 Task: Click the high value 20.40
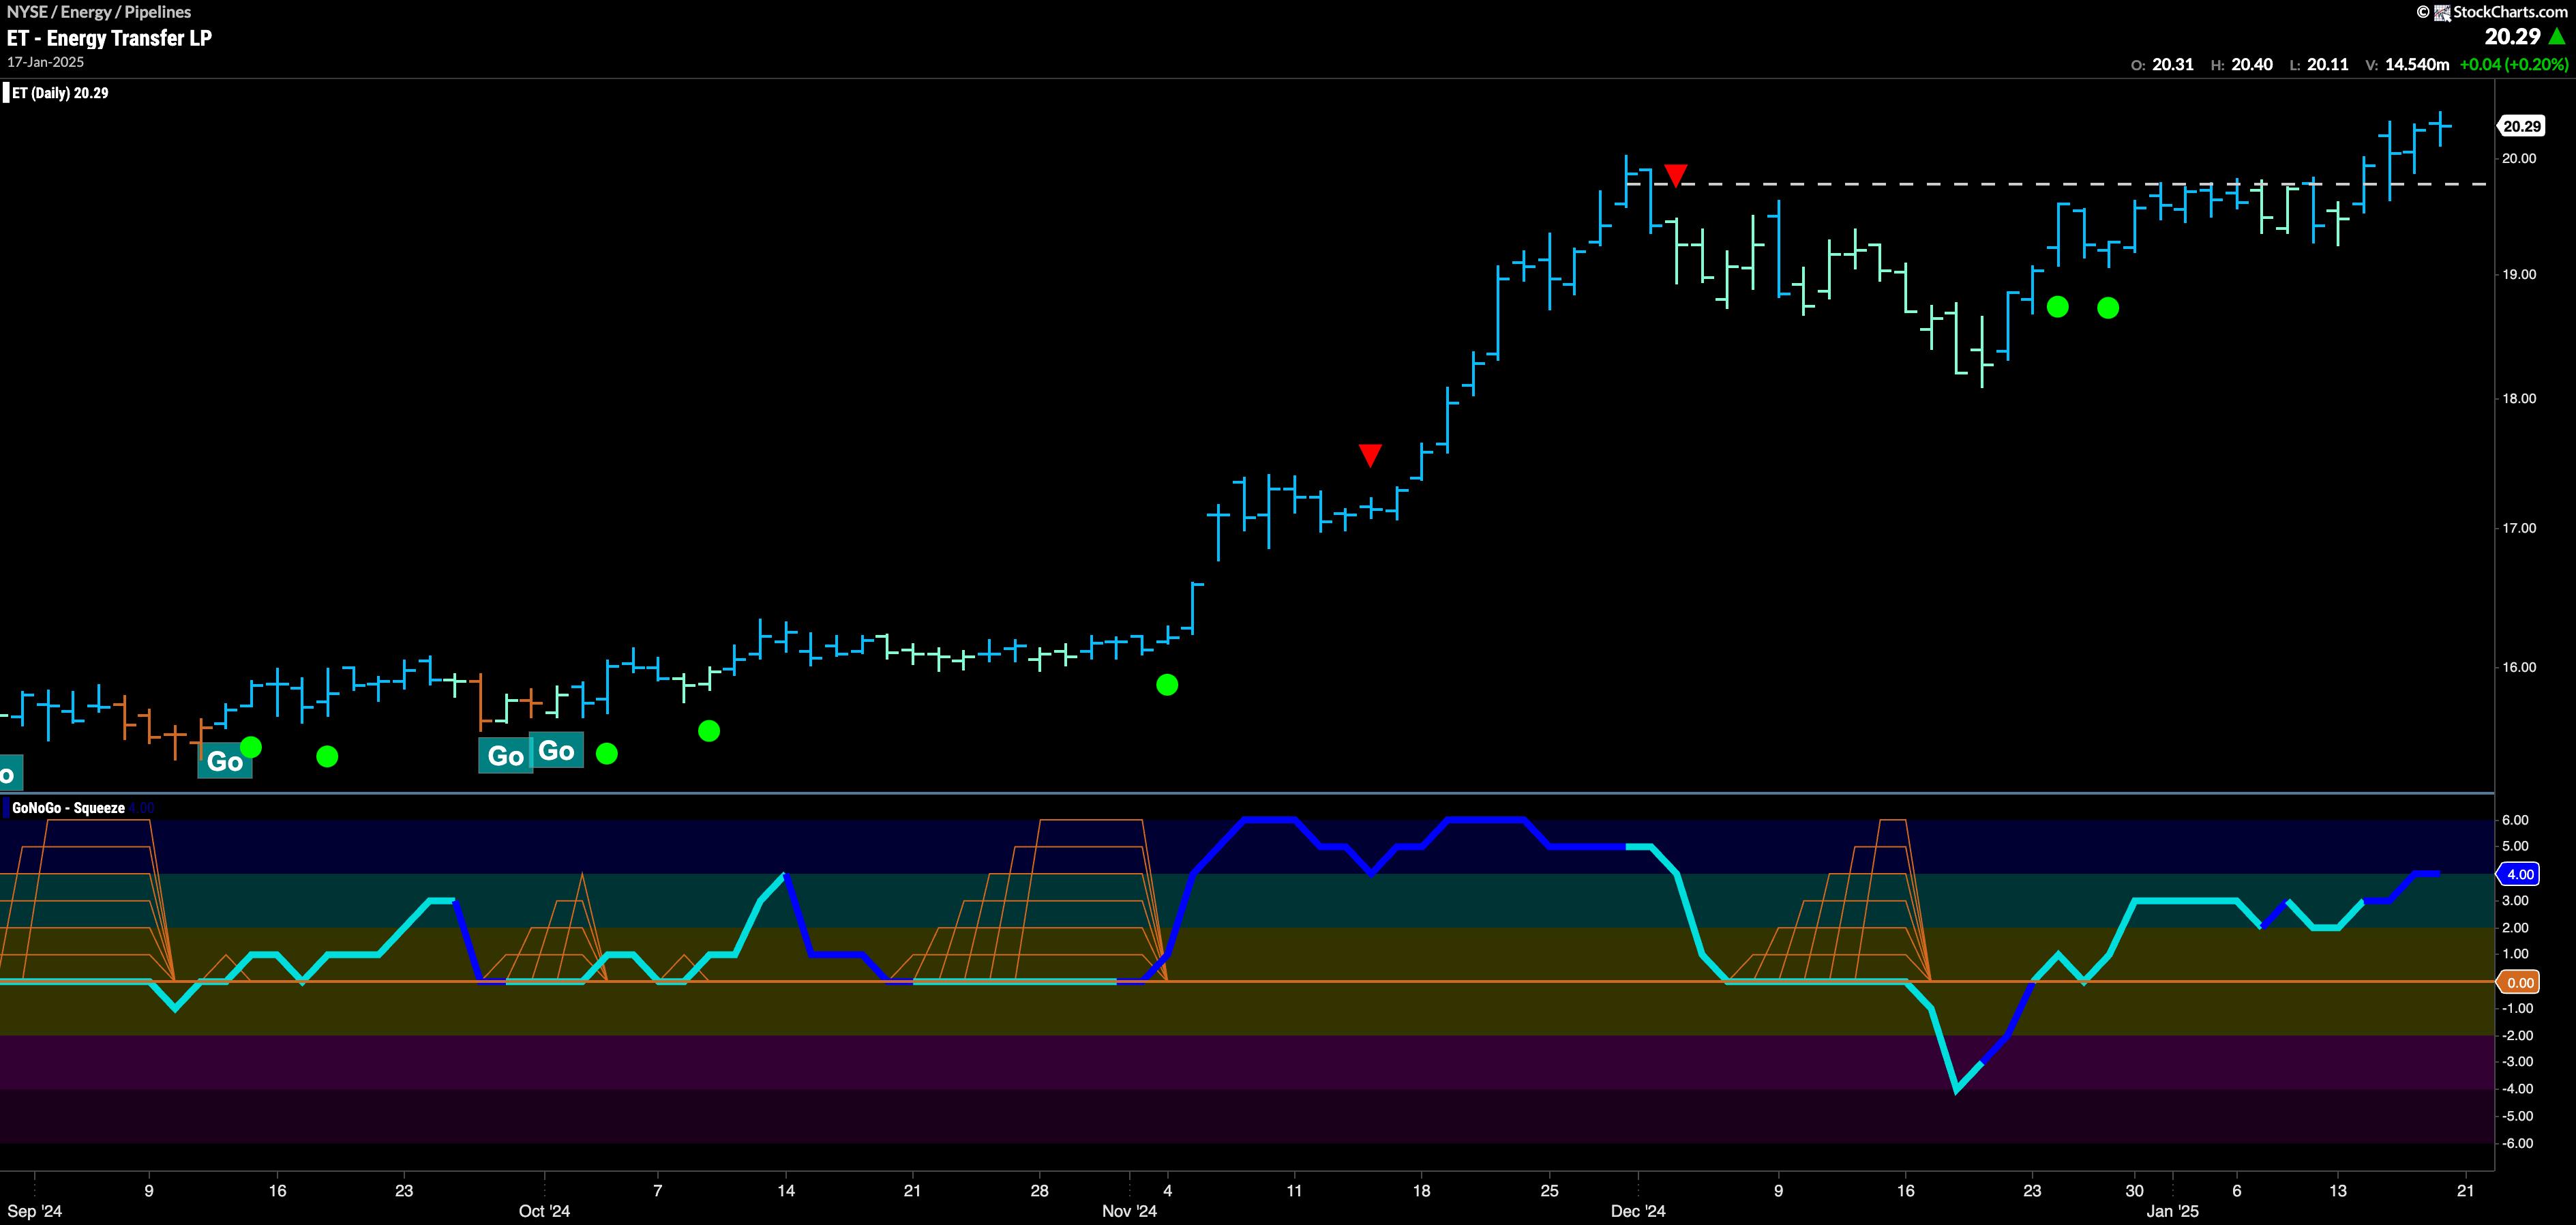coord(2252,64)
